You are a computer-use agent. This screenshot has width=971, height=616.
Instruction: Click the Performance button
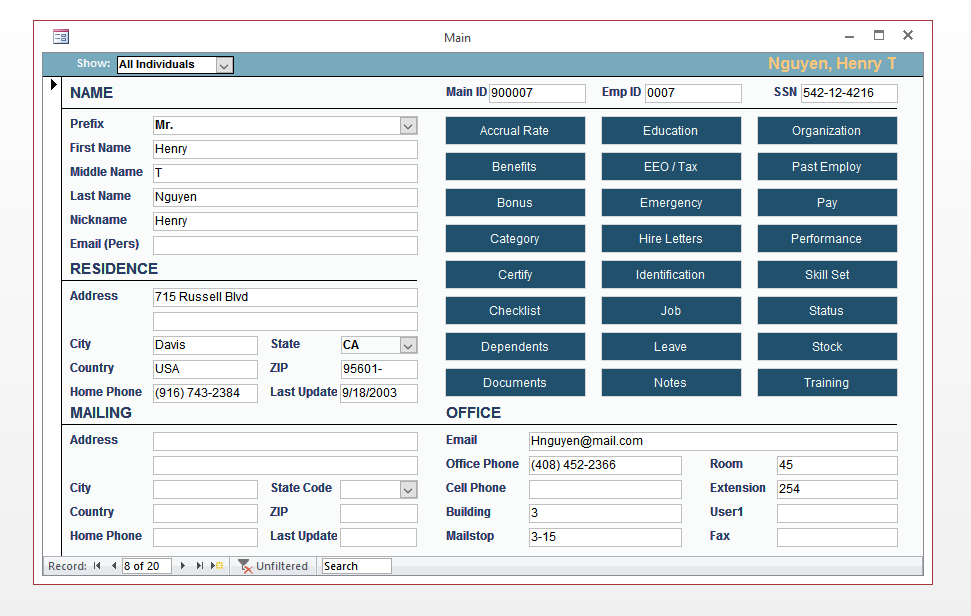[x=827, y=238]
